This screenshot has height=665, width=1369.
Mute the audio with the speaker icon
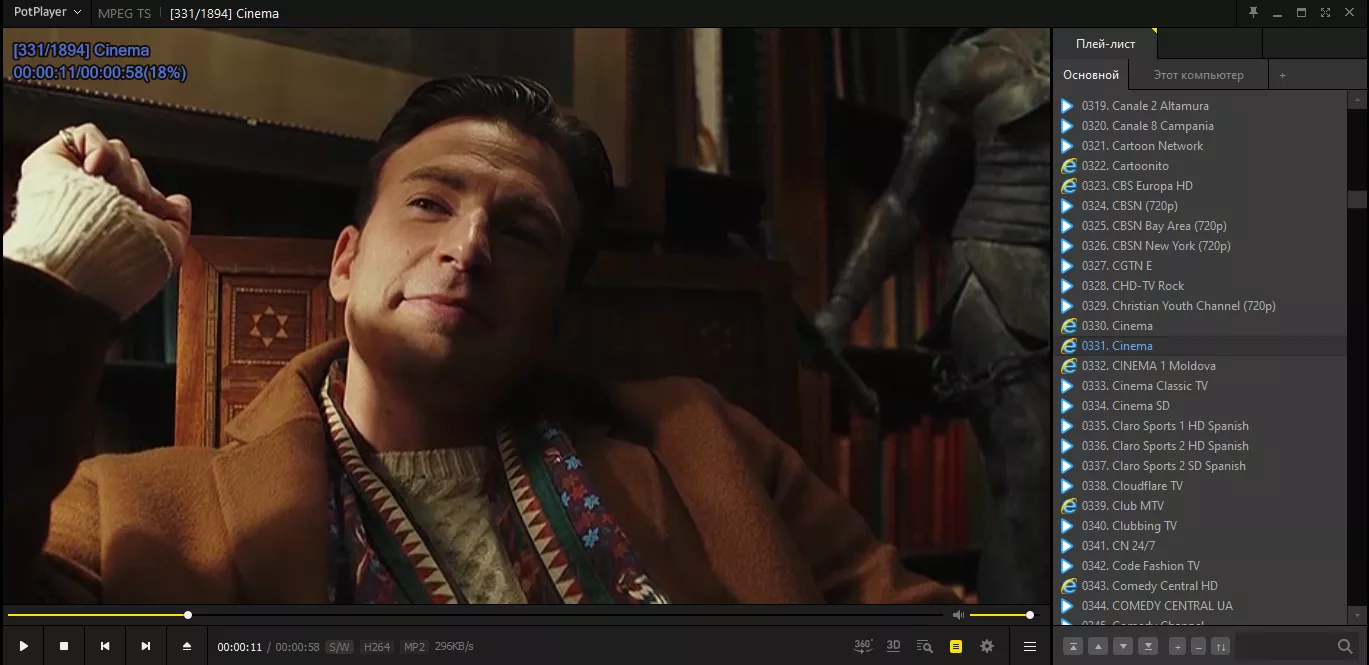pos(958,615)
